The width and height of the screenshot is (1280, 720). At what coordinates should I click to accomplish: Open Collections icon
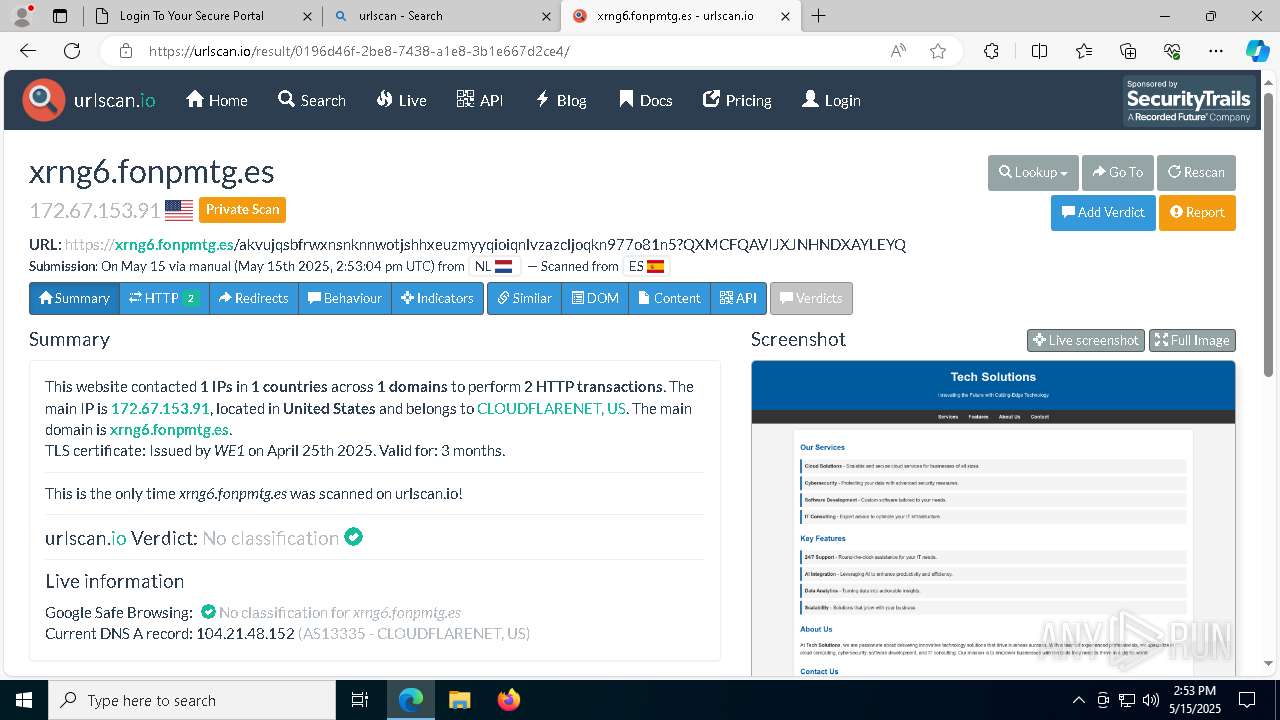click(x=1128, y=51)
